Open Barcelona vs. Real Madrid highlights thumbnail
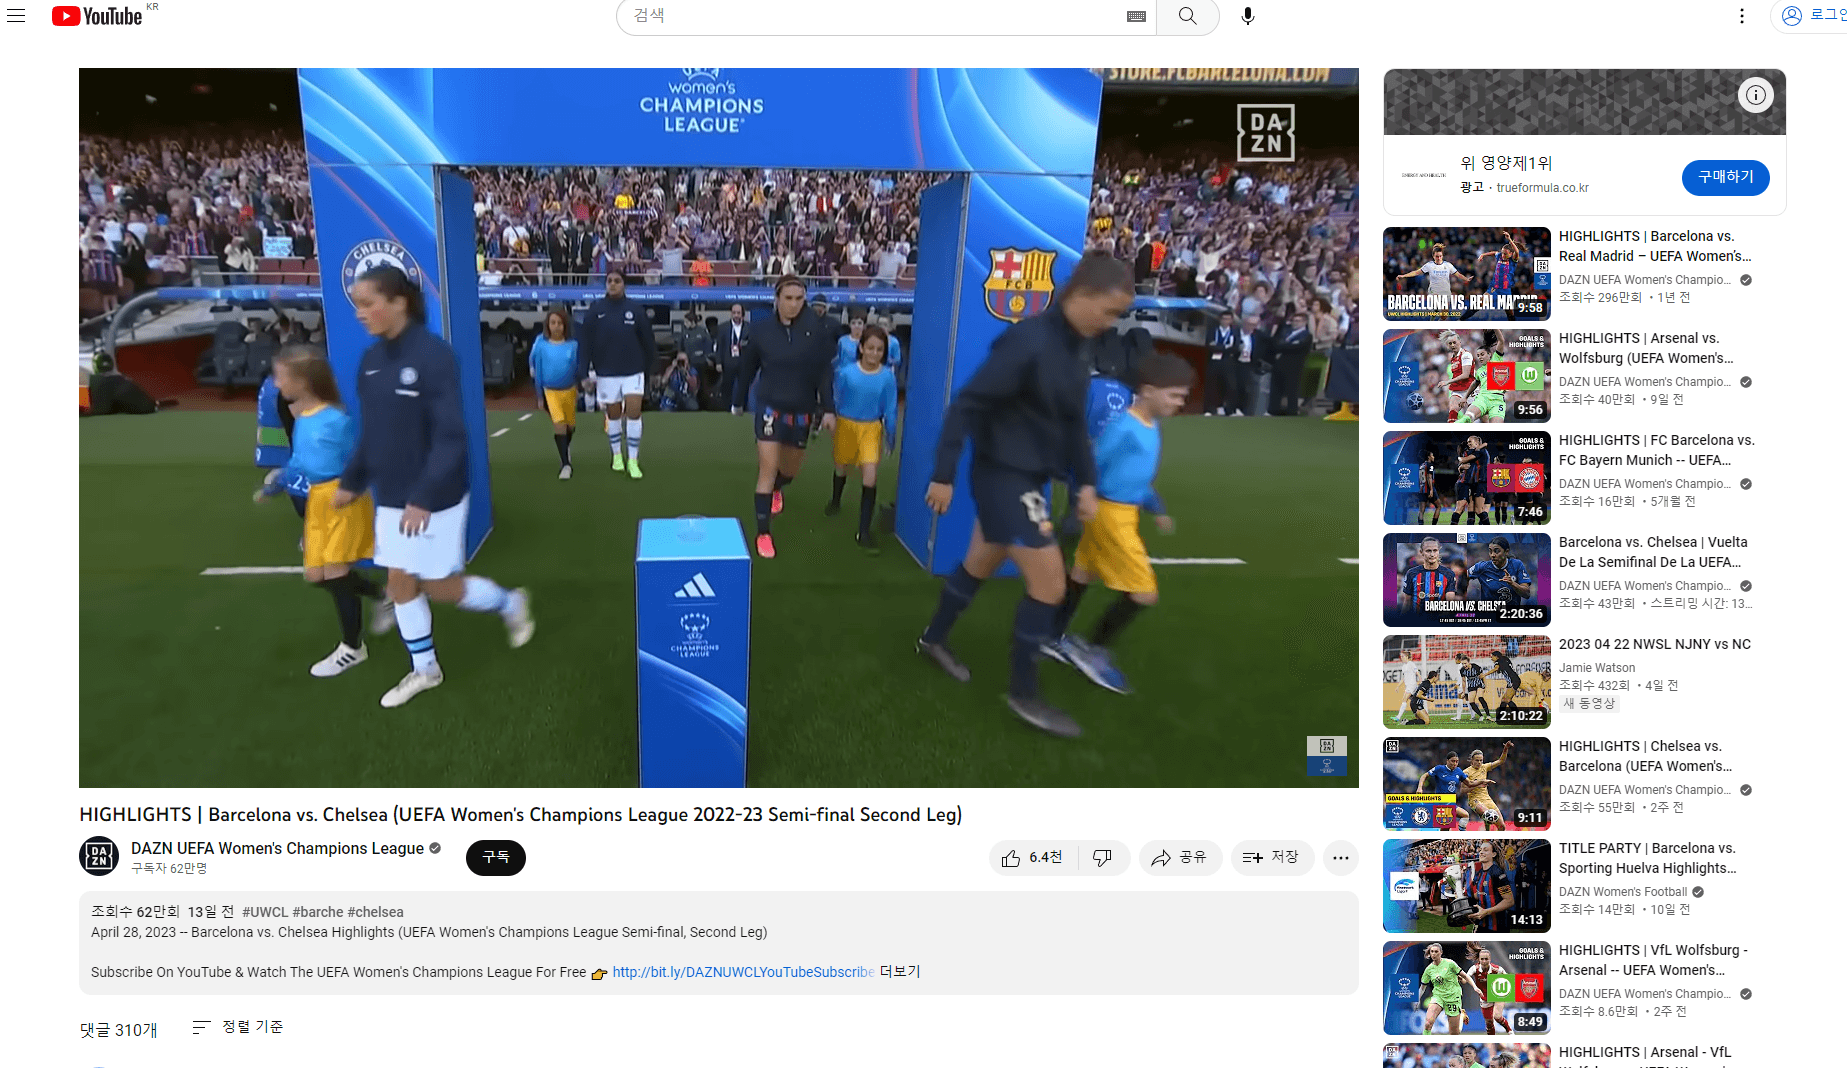Viewport: 1847px width, 1068px height. pyautogui.click(x=1467, y=274)
